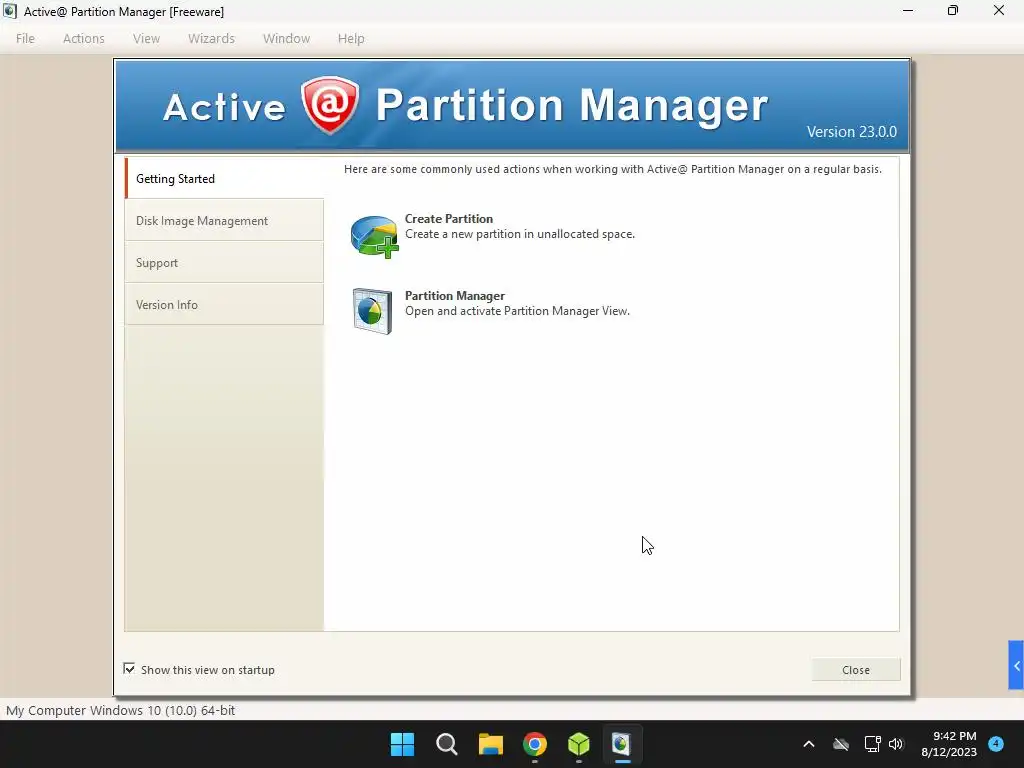Open the notification center badge
The image size is (1024, 768).
[996, 744]
